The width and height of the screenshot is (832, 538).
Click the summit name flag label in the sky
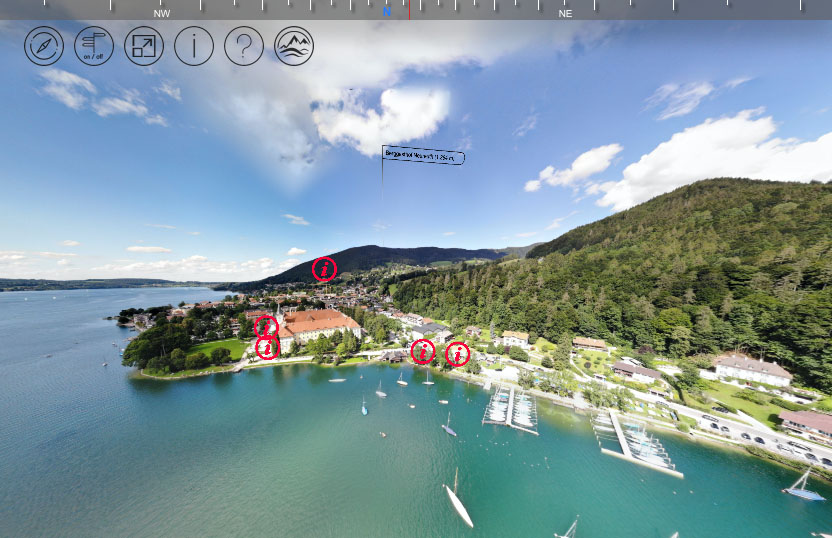tap(424, 156)
